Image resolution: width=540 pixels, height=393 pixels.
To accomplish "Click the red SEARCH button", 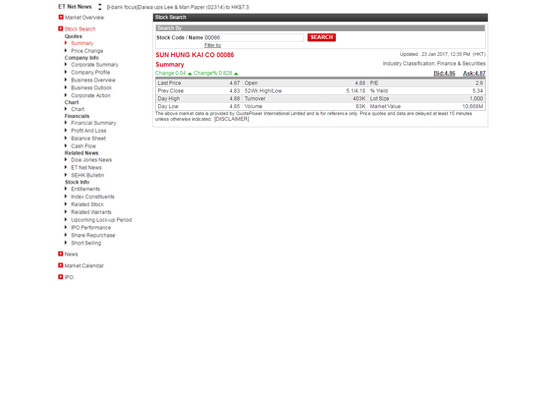I will click(322, 37).
